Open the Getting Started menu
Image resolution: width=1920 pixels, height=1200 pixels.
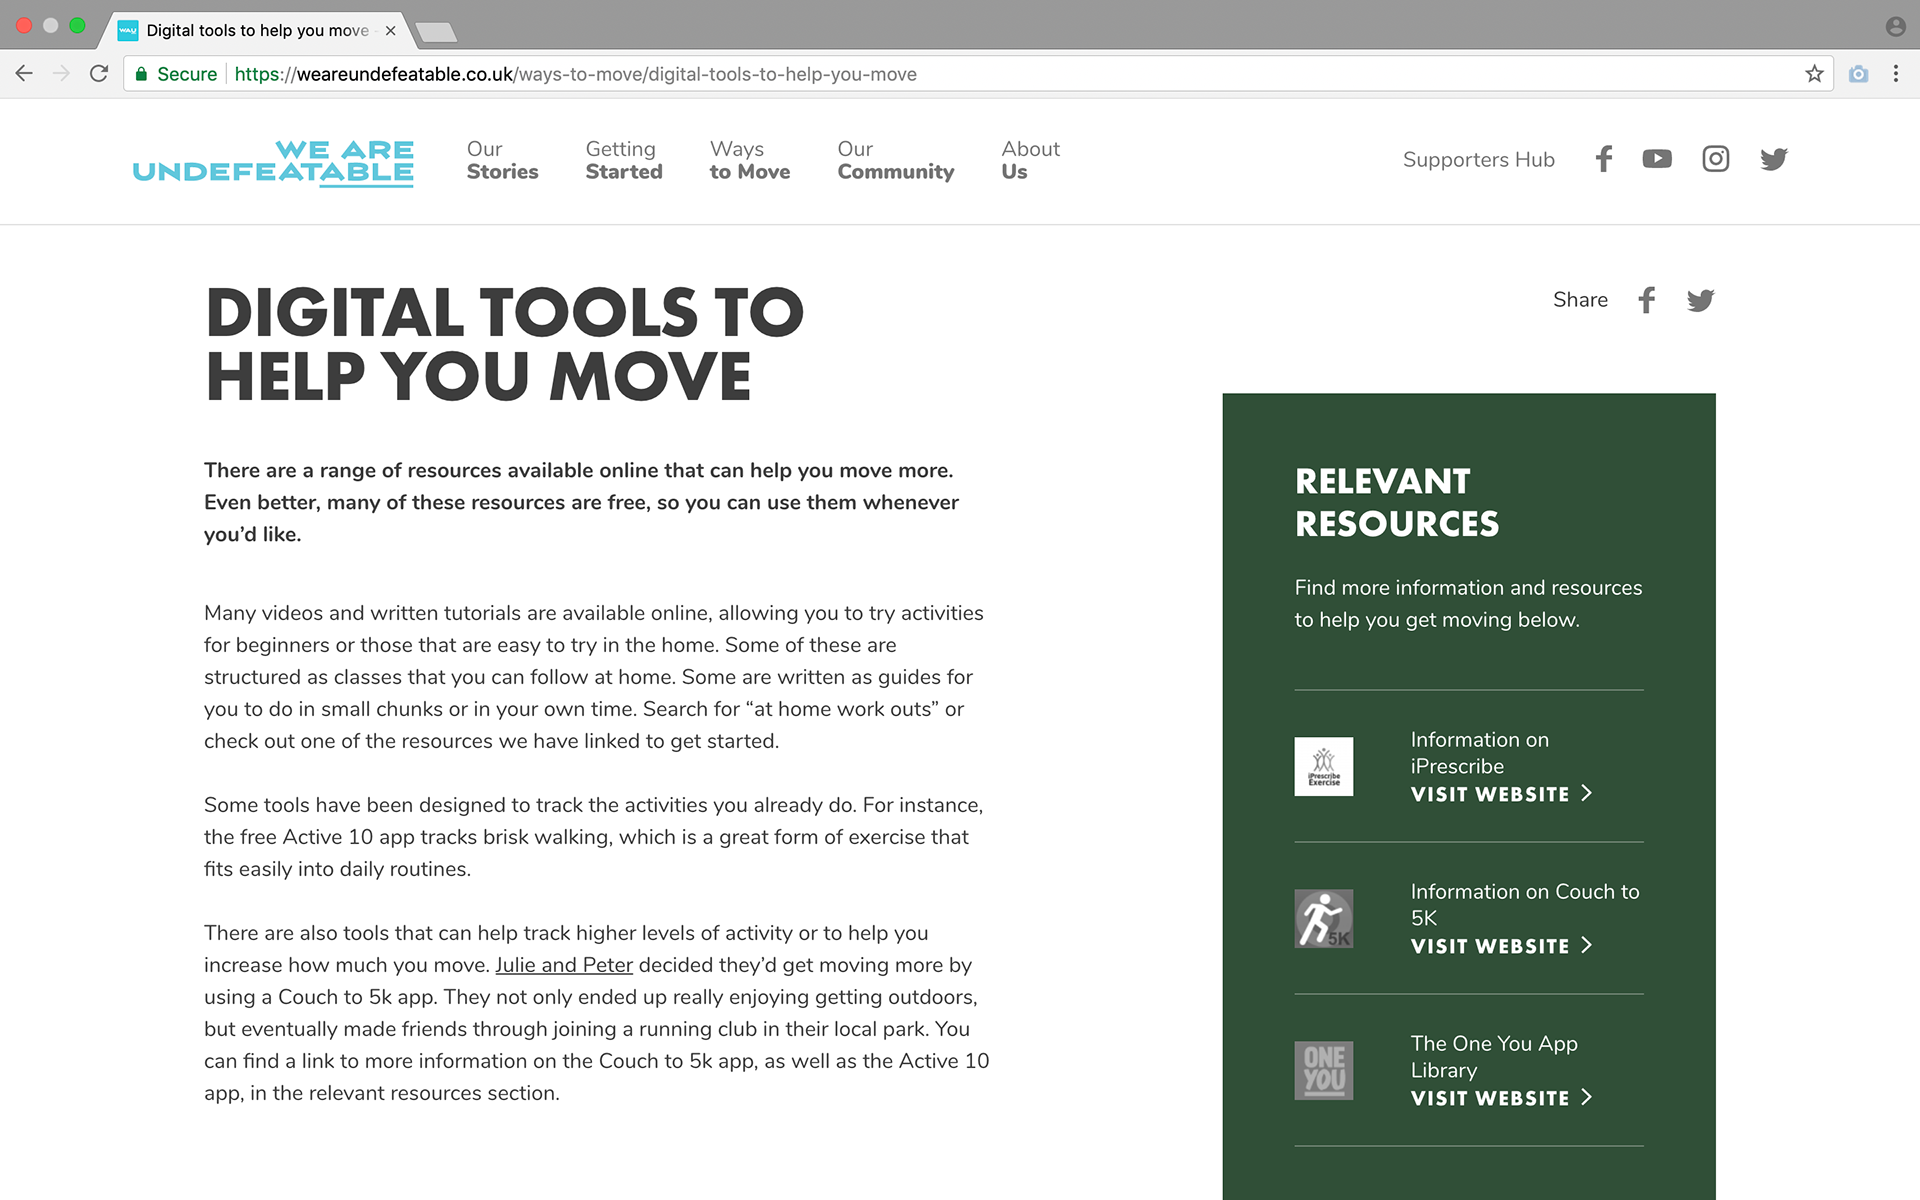(x=624, y=160)
